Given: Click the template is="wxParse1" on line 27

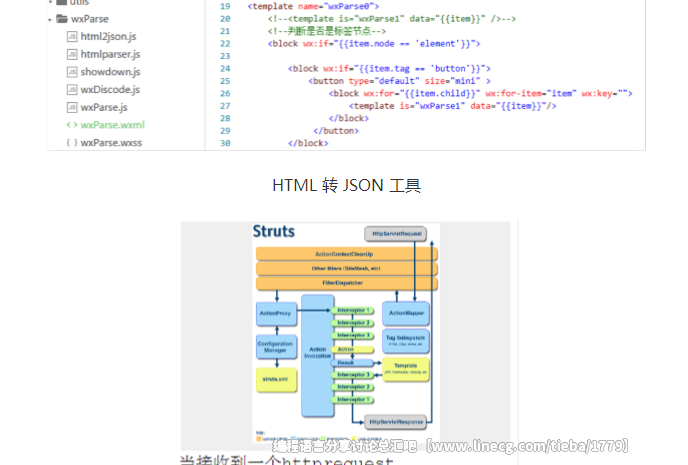Looking at the screenshot, I should (x=453, y=106).
